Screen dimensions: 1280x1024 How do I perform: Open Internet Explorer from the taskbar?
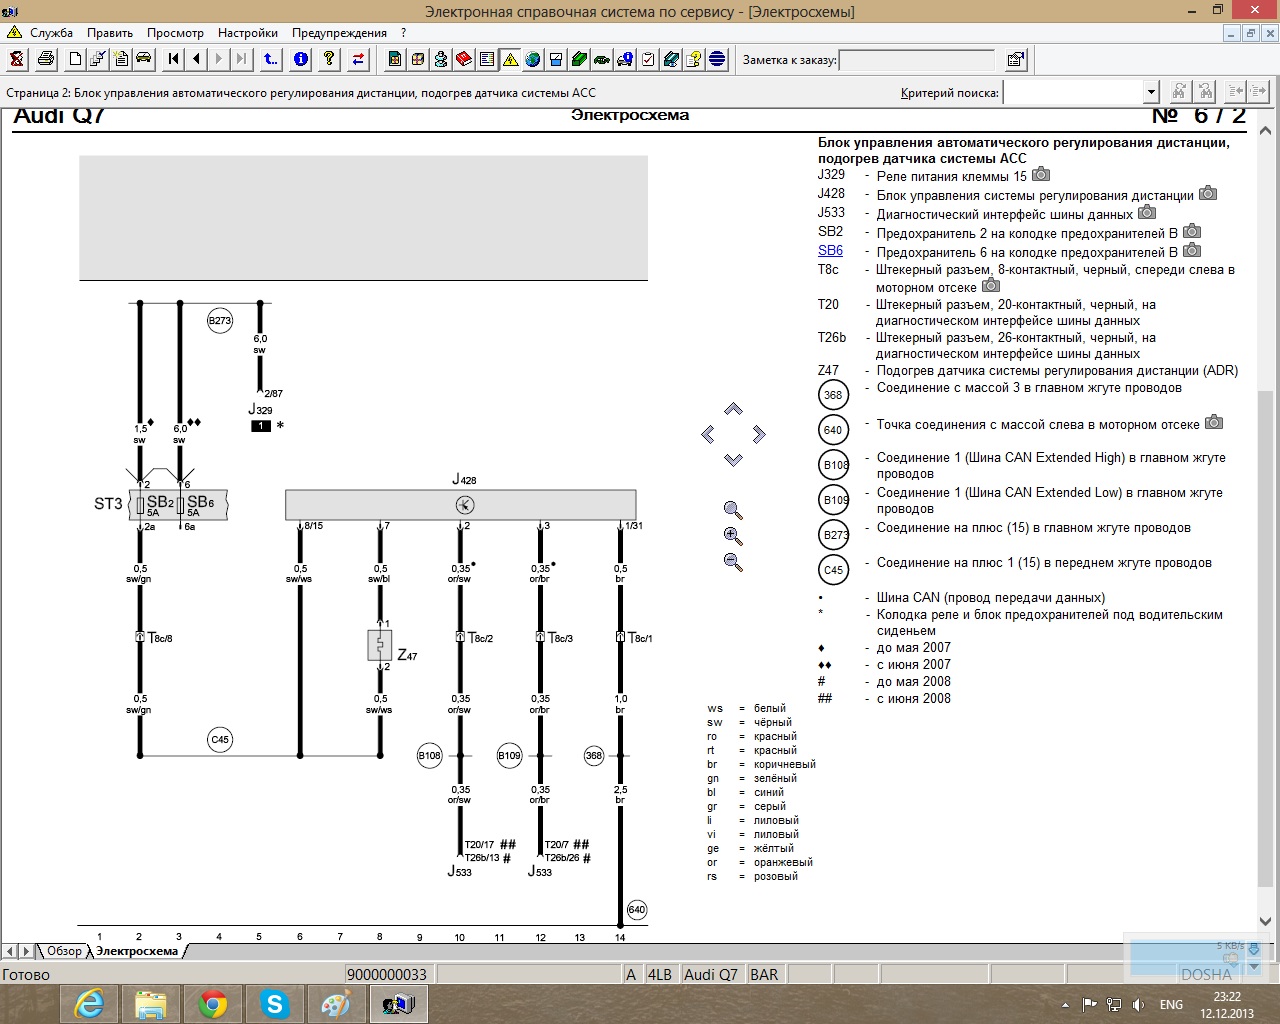point(89,1004)
